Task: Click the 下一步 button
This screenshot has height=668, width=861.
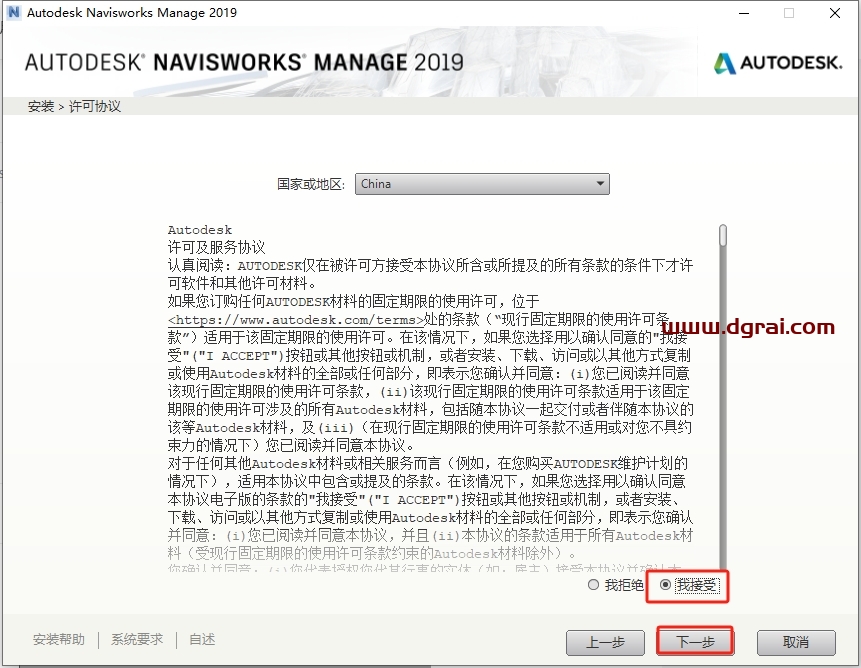Action: pos(695,642)
